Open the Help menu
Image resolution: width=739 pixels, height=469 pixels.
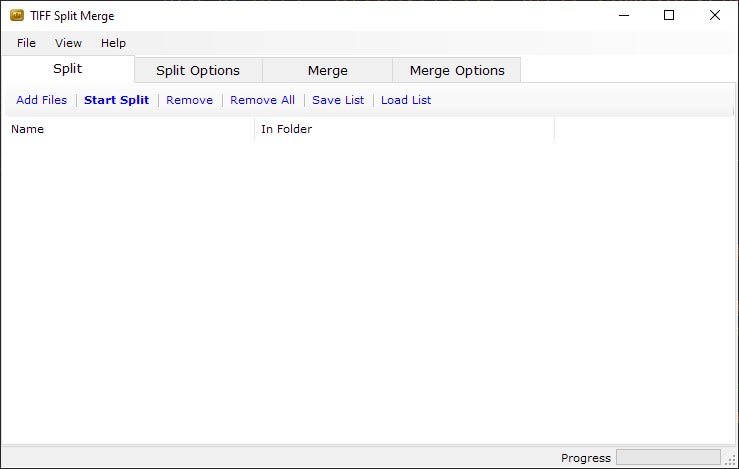point(113,43)
